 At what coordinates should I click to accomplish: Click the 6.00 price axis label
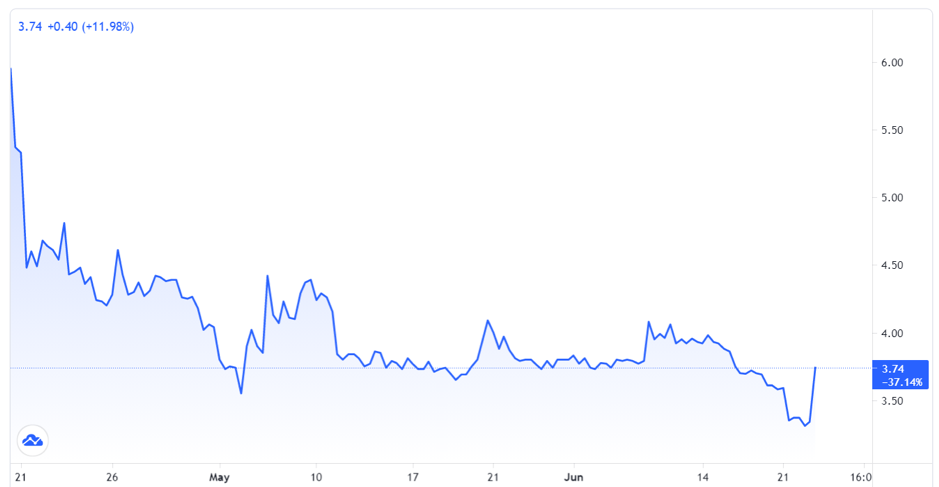(892, 62)
